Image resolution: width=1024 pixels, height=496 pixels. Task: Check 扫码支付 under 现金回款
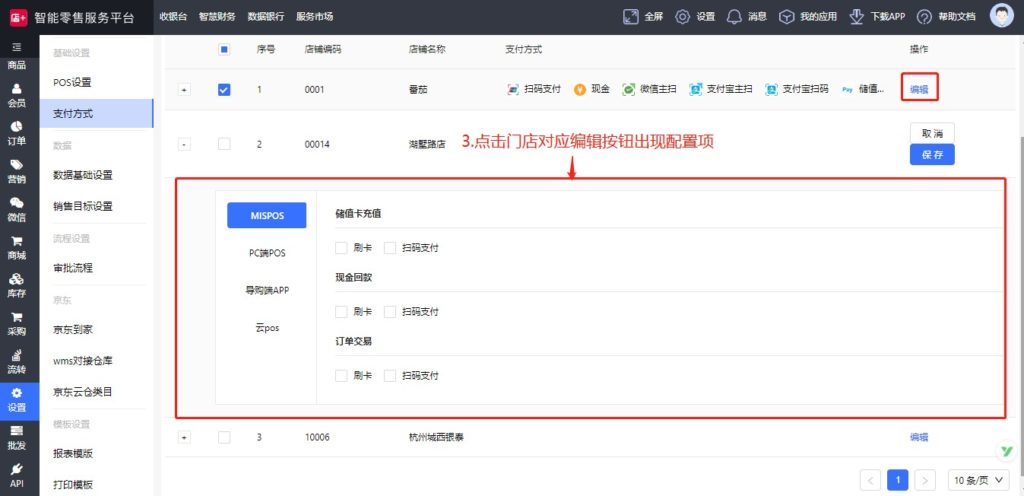390,312
